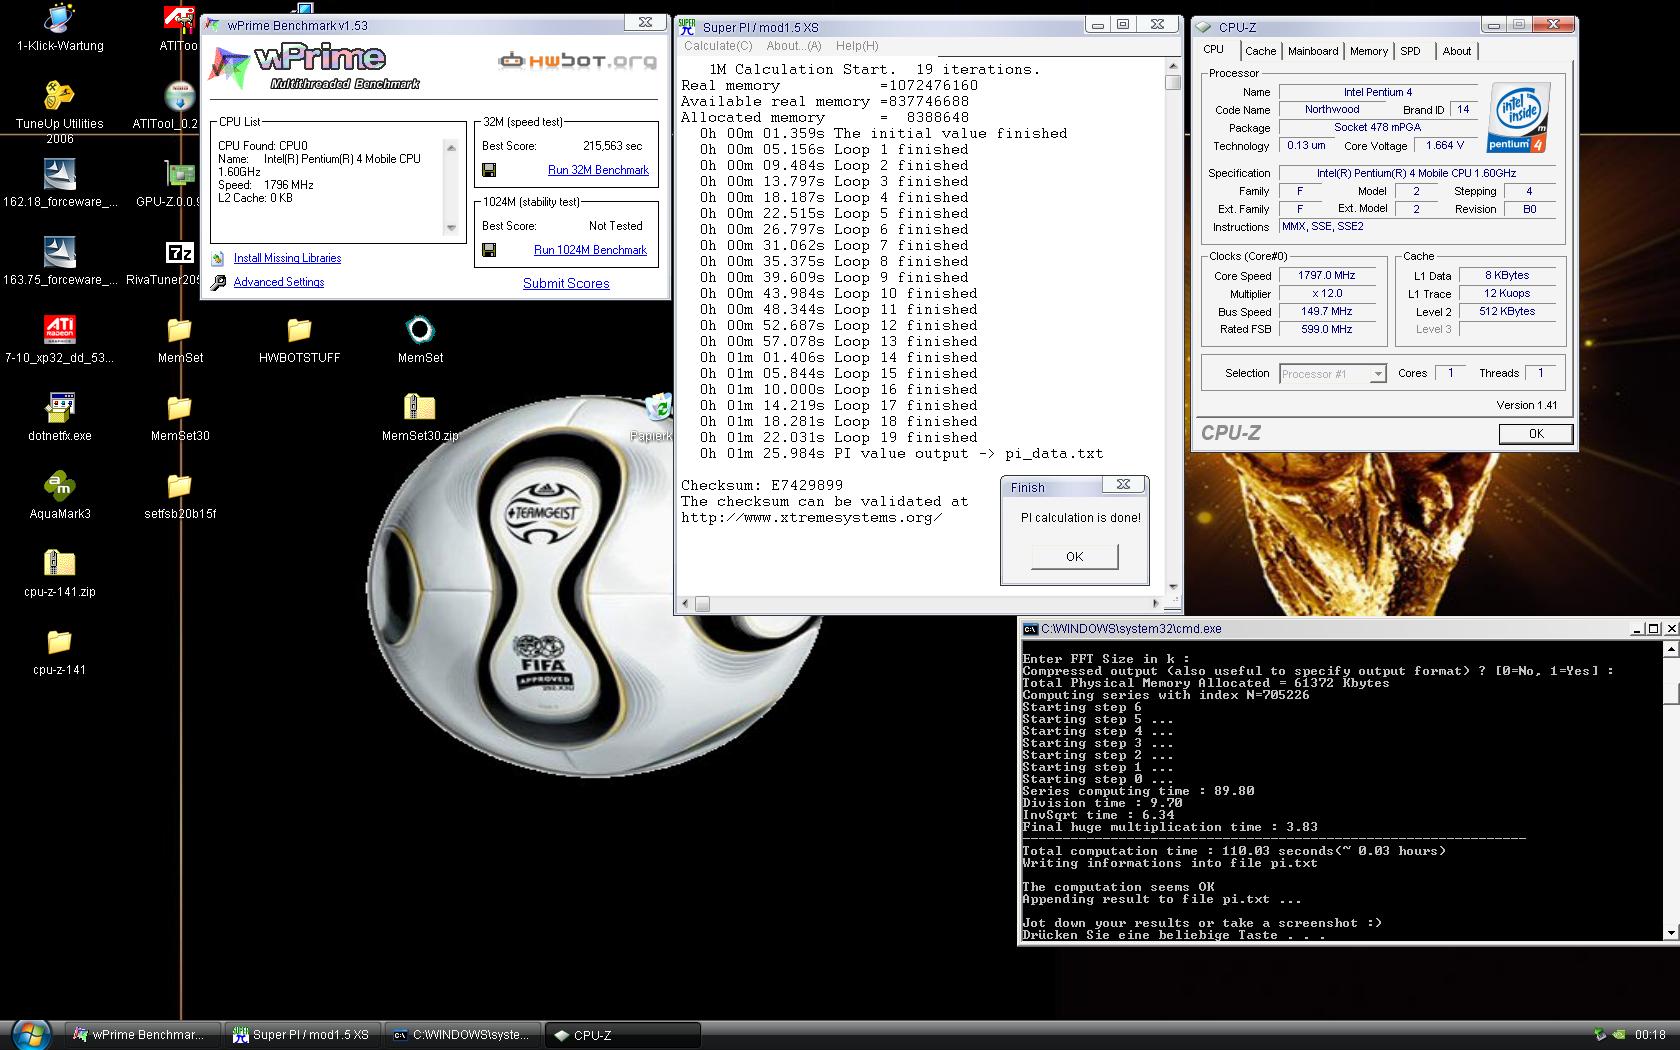
Task: Click cmd.exe window scroll down arrow
Action: point(1670,933)
